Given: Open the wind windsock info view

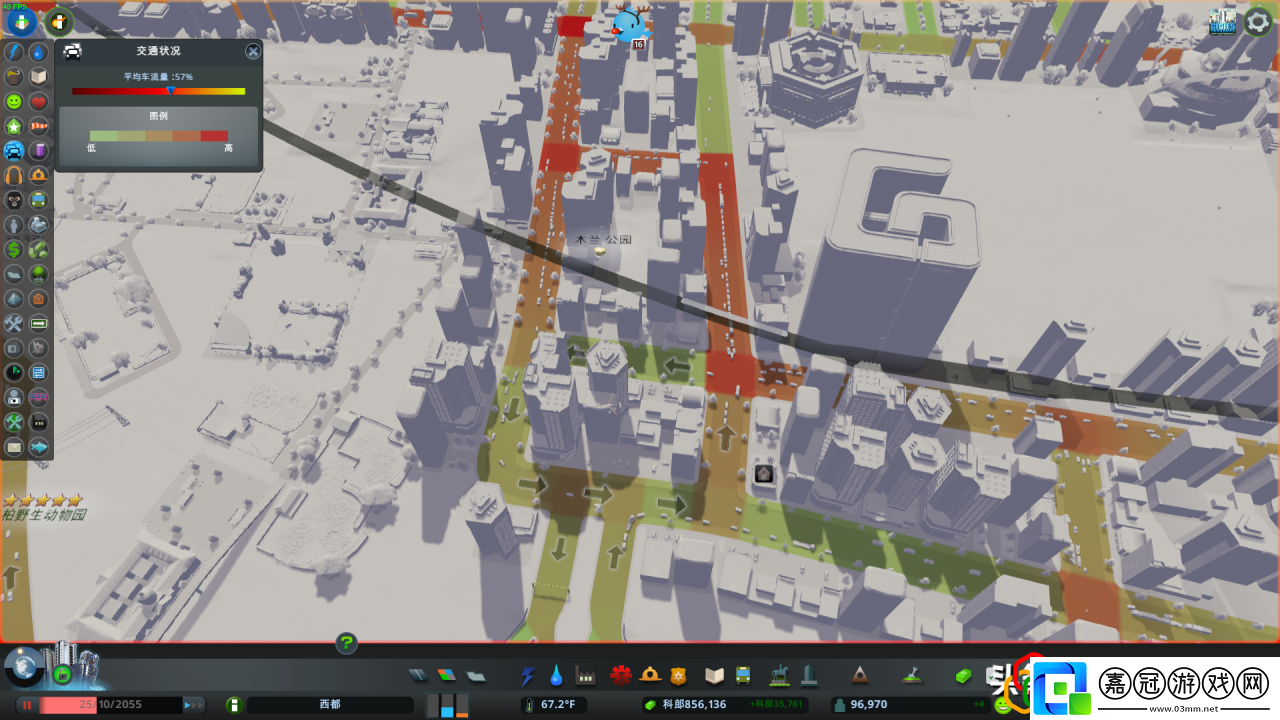Looking at the screenshot, I should coord(39,127).
